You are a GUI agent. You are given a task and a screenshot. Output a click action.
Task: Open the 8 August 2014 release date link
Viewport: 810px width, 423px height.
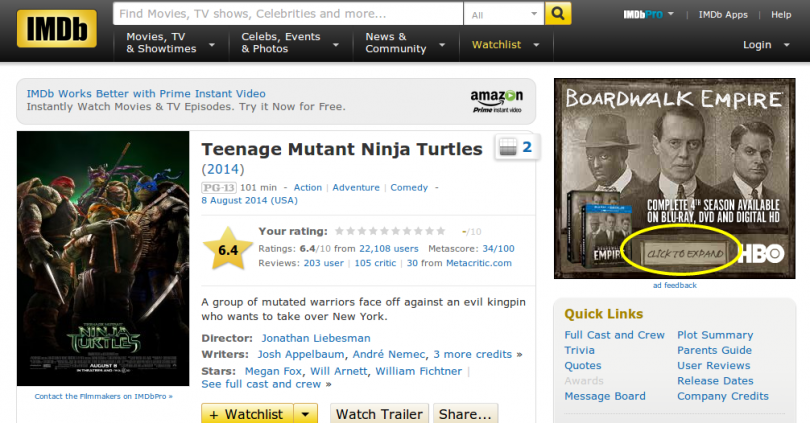point(250,200)
